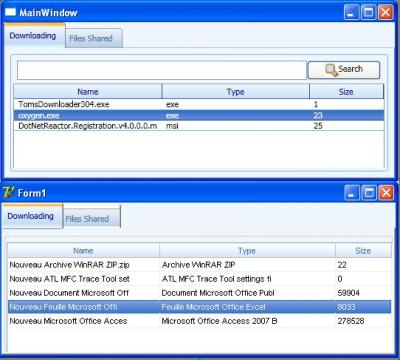The height and width of the screenshot is (360, 400).
Task: Maximize the MainWindow window
Action: pos(368,13)
